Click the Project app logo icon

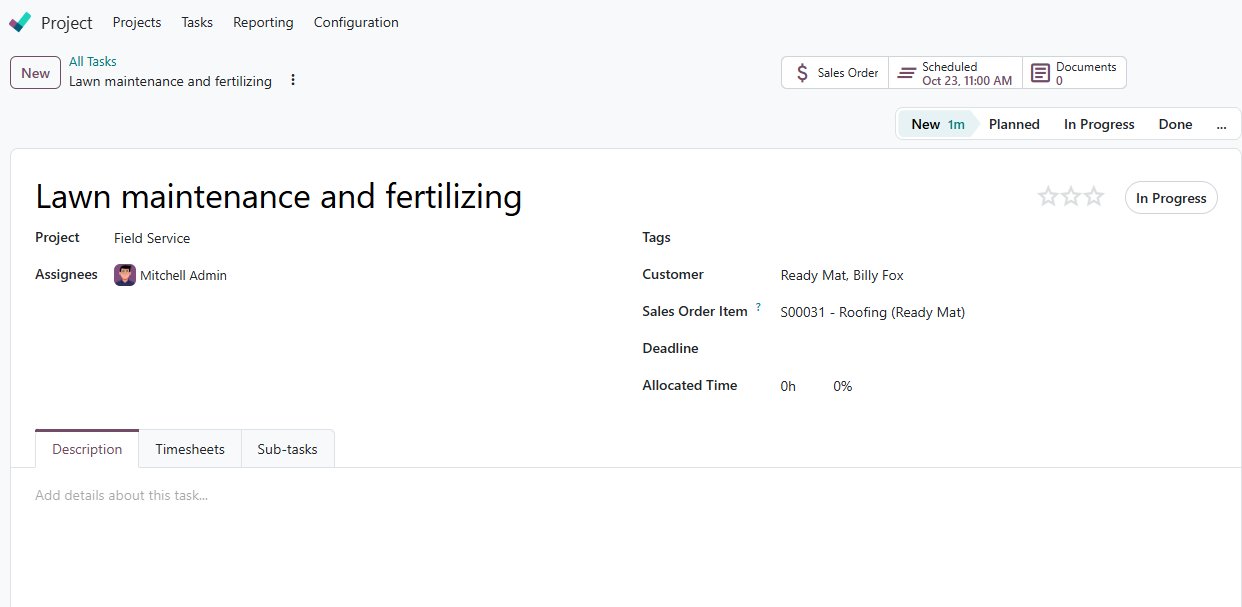[x=20, y=22]
